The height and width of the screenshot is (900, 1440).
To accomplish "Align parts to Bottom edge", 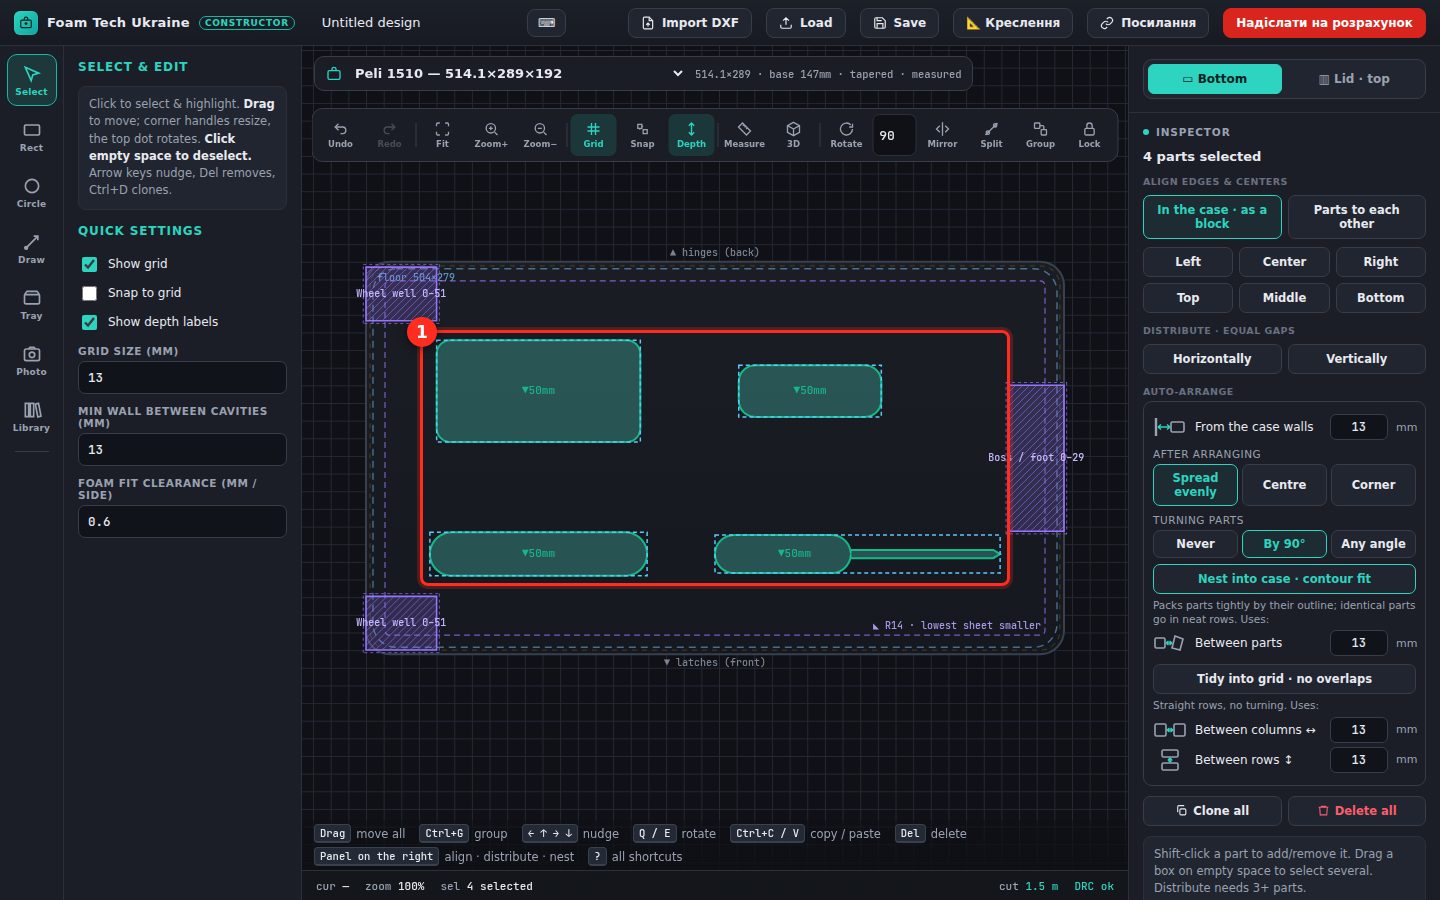I will [1381, 298].
